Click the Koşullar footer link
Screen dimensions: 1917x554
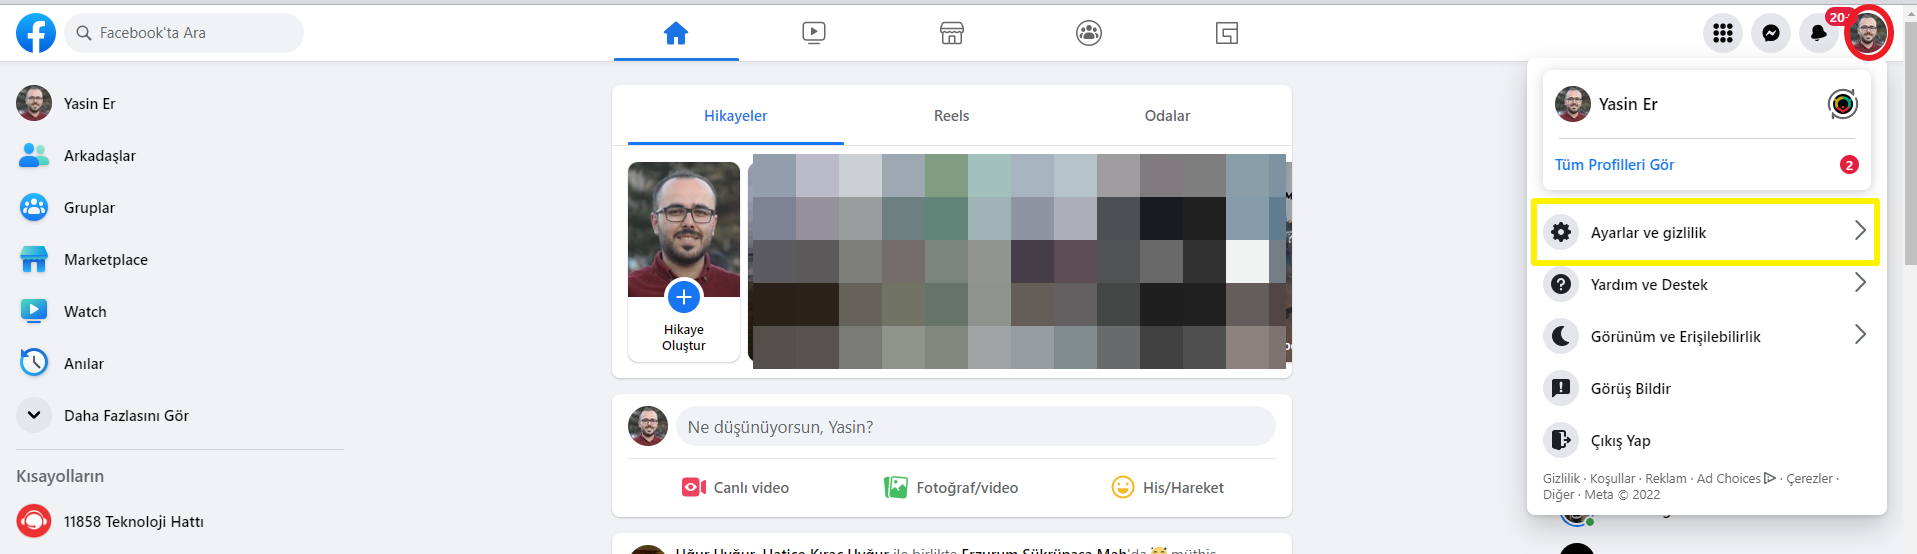(1612, 478)
